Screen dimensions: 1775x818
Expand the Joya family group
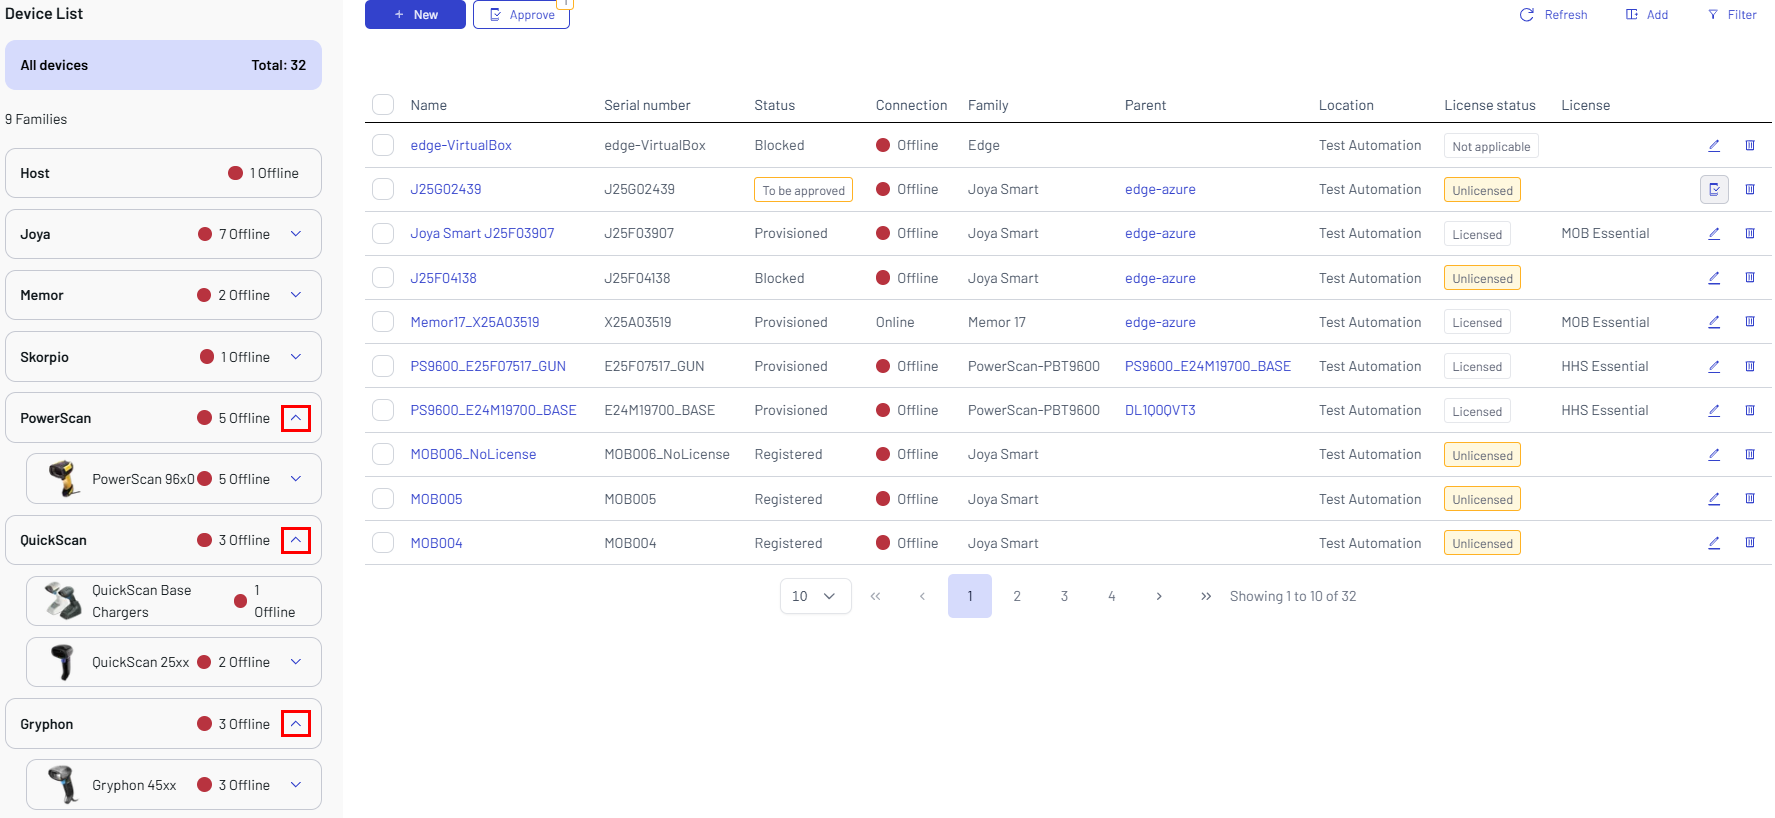pyautogui.click(x=296, y=234)
